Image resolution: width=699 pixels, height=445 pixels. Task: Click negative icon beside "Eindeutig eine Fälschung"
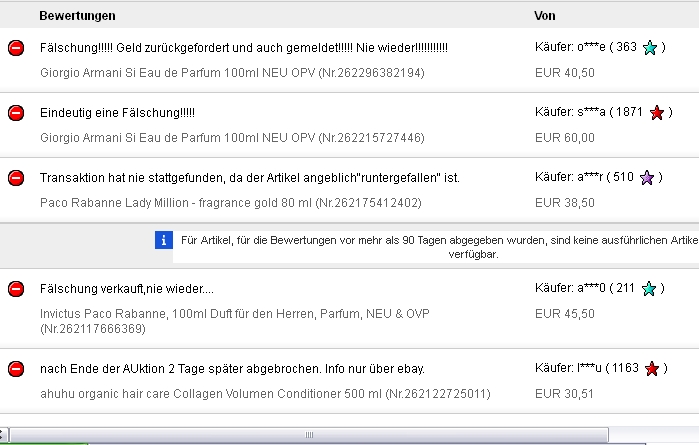16,113
